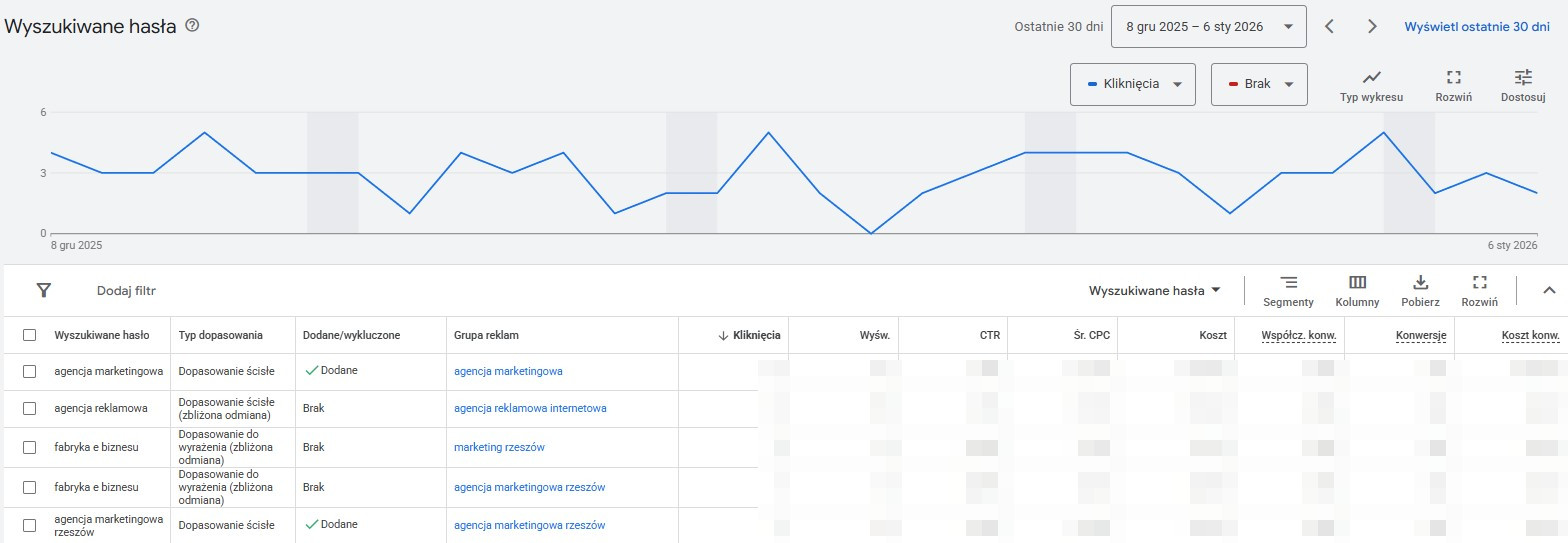The image size is (1568, 543).
Task: Sort table by Kliknięcia column header
Action: click(x=755, y=336)
